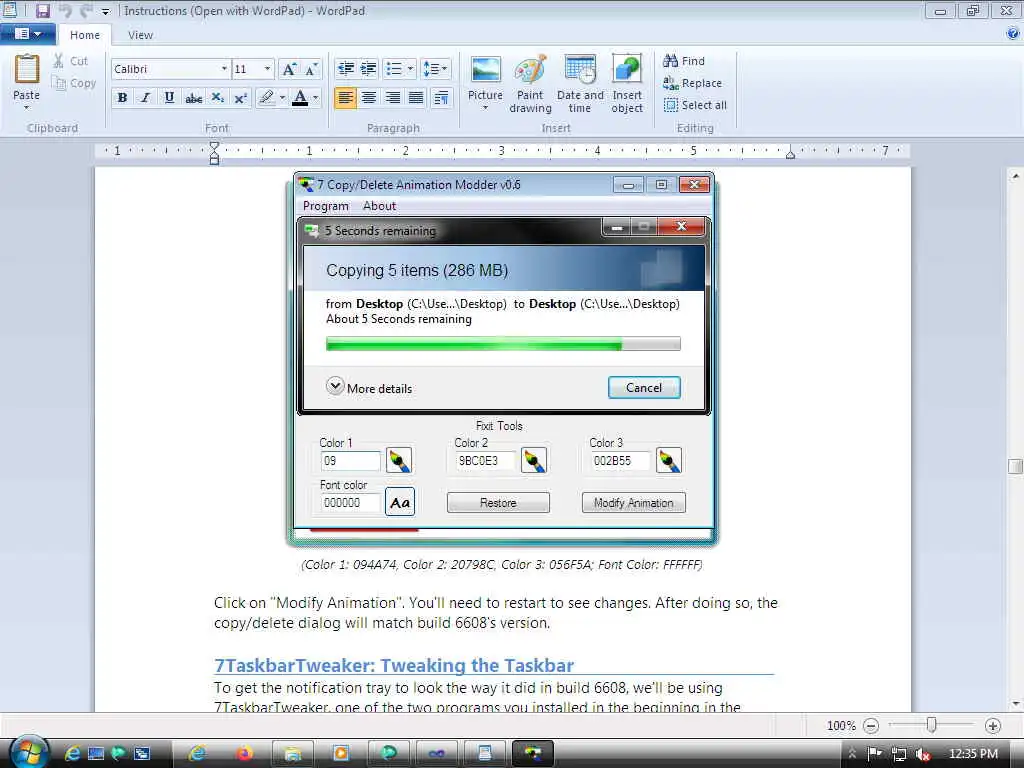The image size is (1024, 768).
Task: Insert a Paint drawing
Action: [530, 84]
